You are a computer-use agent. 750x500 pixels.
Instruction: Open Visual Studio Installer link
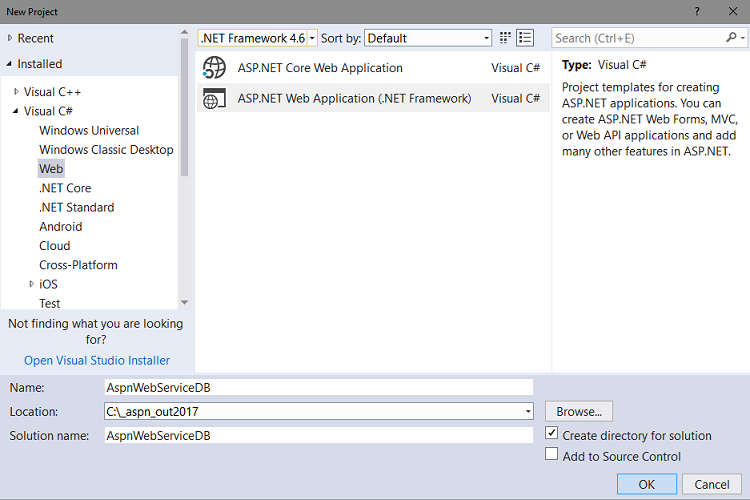pyautogui.click(x=97, y=360)
